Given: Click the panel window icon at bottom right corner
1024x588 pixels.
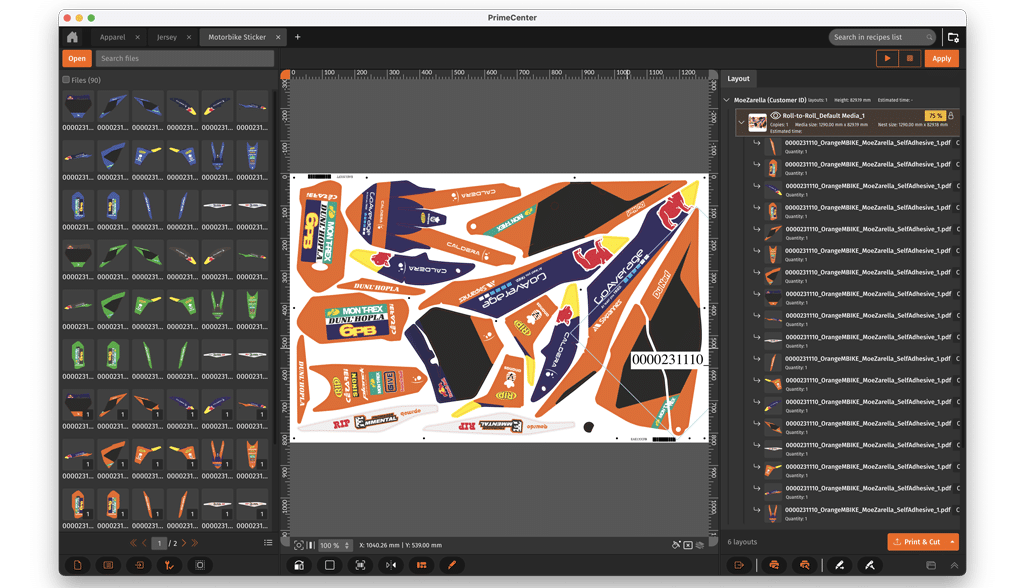Looking at the screenshot, I should click(931, 565).
